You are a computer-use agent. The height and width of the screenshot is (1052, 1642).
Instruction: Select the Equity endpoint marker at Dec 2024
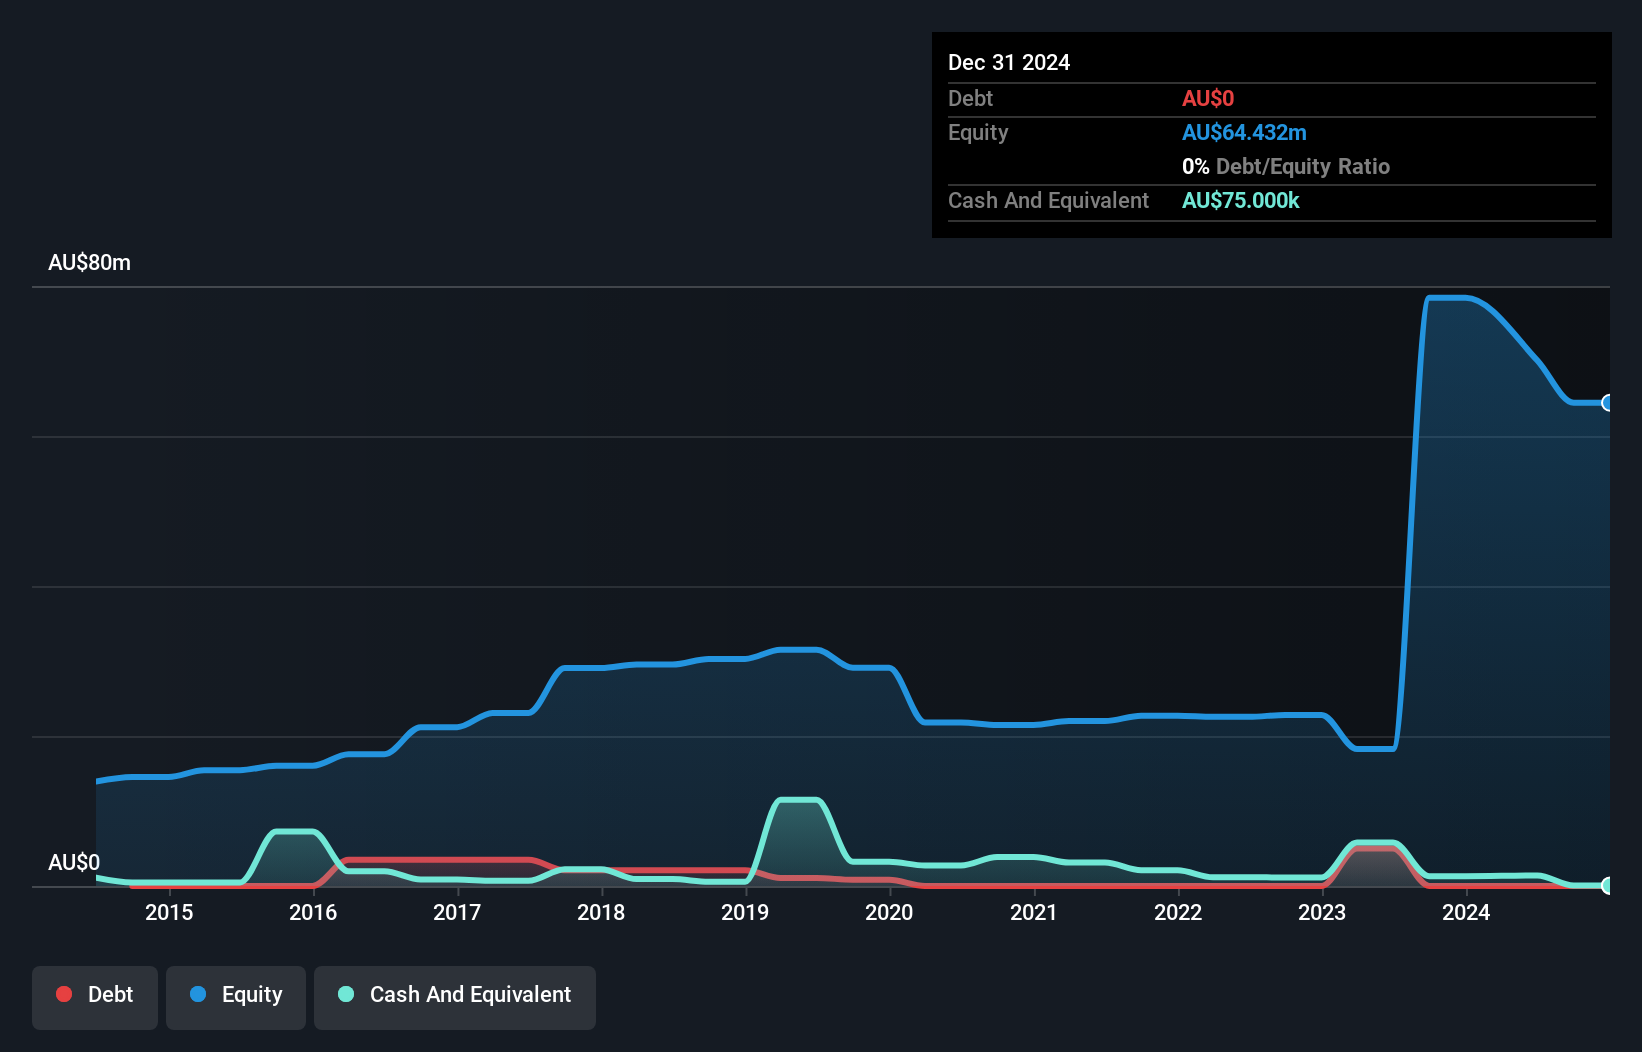1608,403
